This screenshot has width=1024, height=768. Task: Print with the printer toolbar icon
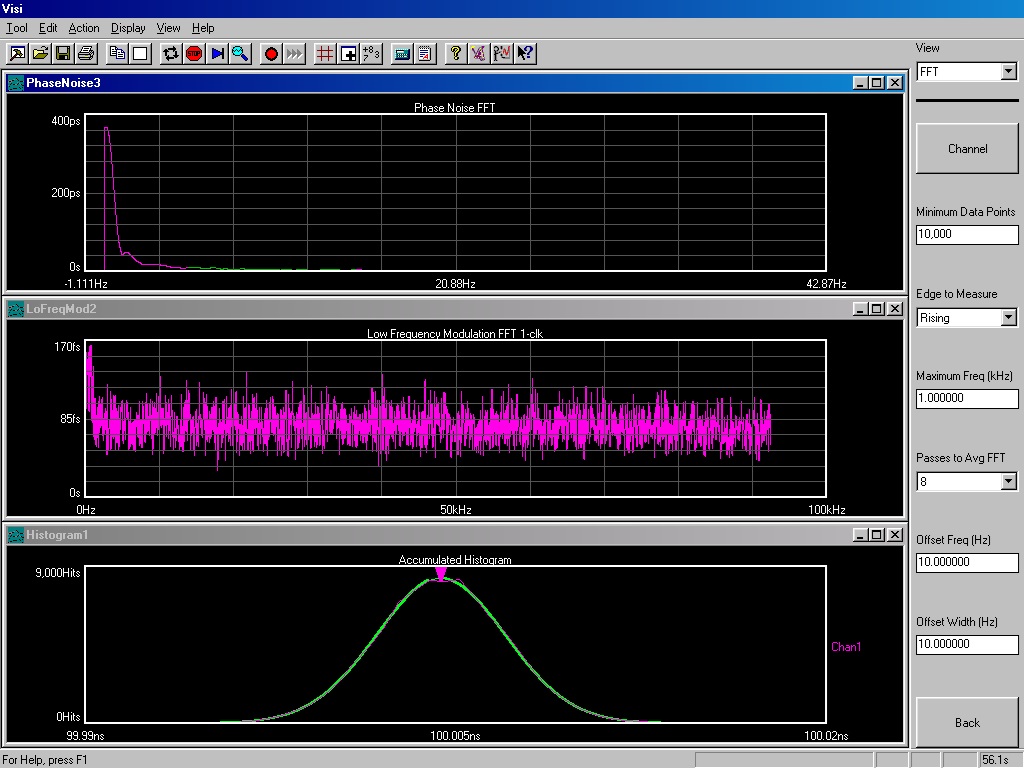[86, 54]
